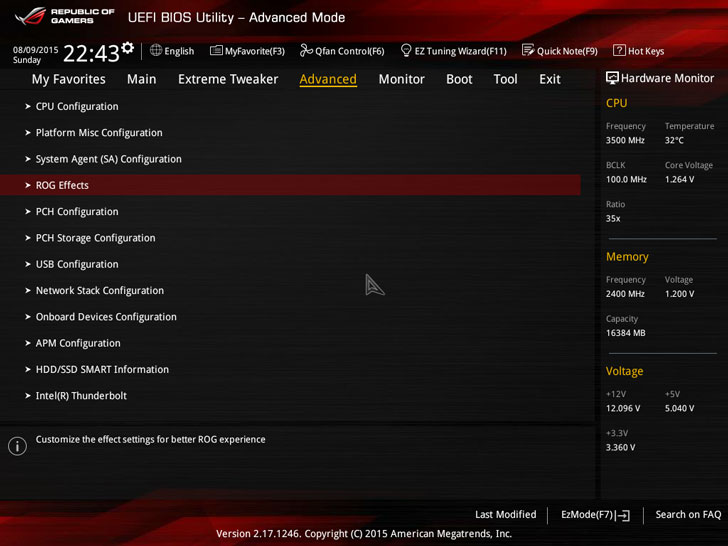This screenshot has height=546, width=728.
Task: Open the Exit tab
Action: [x=550, y=79]
